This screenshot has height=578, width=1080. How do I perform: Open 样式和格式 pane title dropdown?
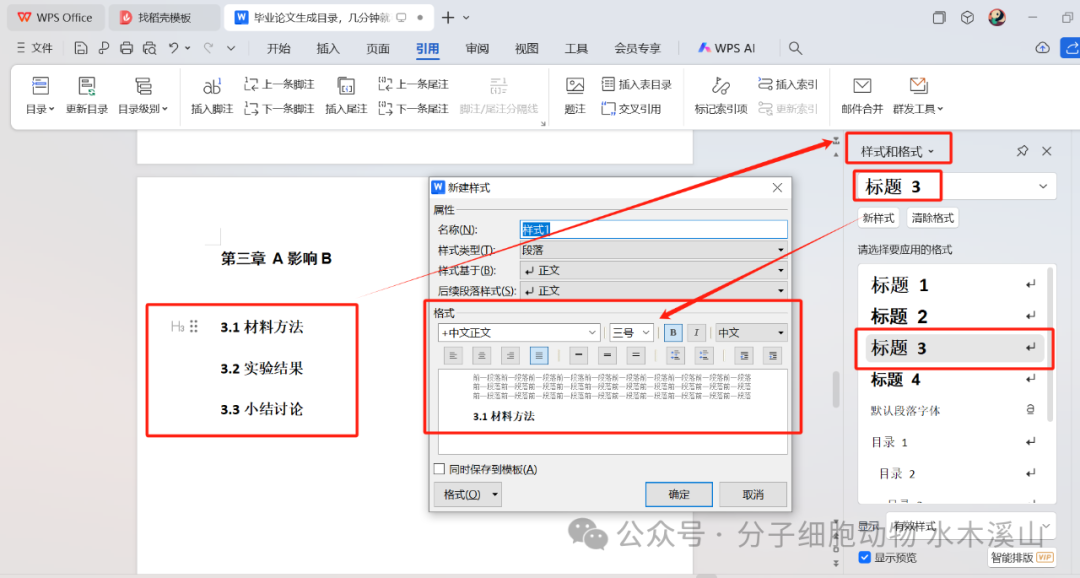[897, 152]
